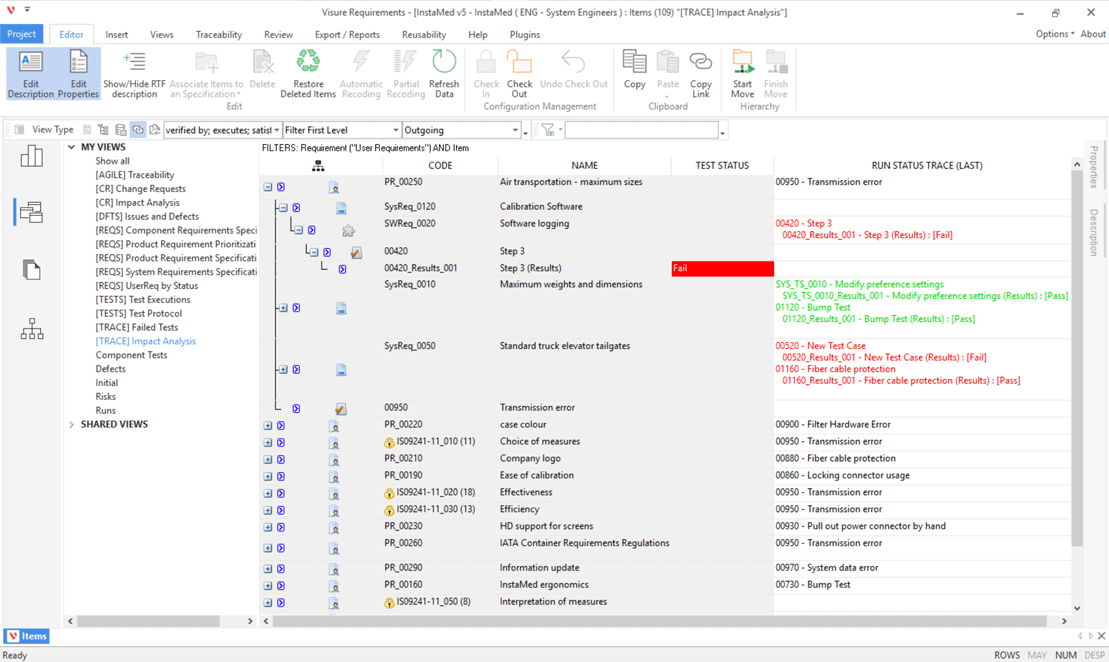Switch to the Review tab

(x=278, y=35)
